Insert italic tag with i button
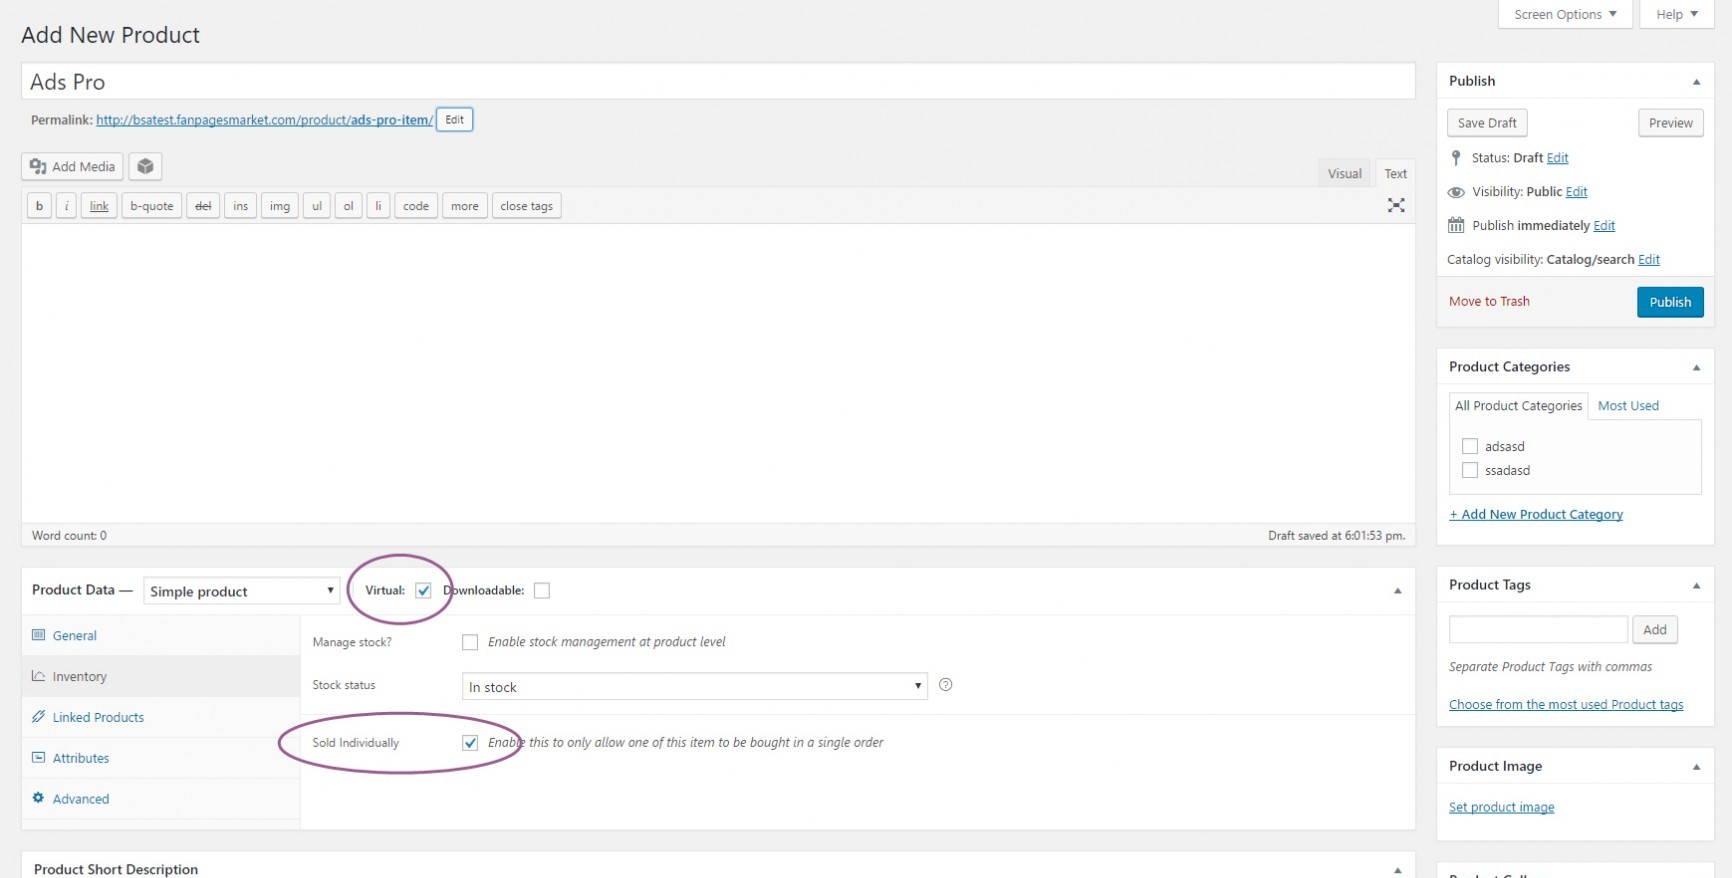This screenshot has height=878, width=1732. pyautogui.click(x=66, y=206)
